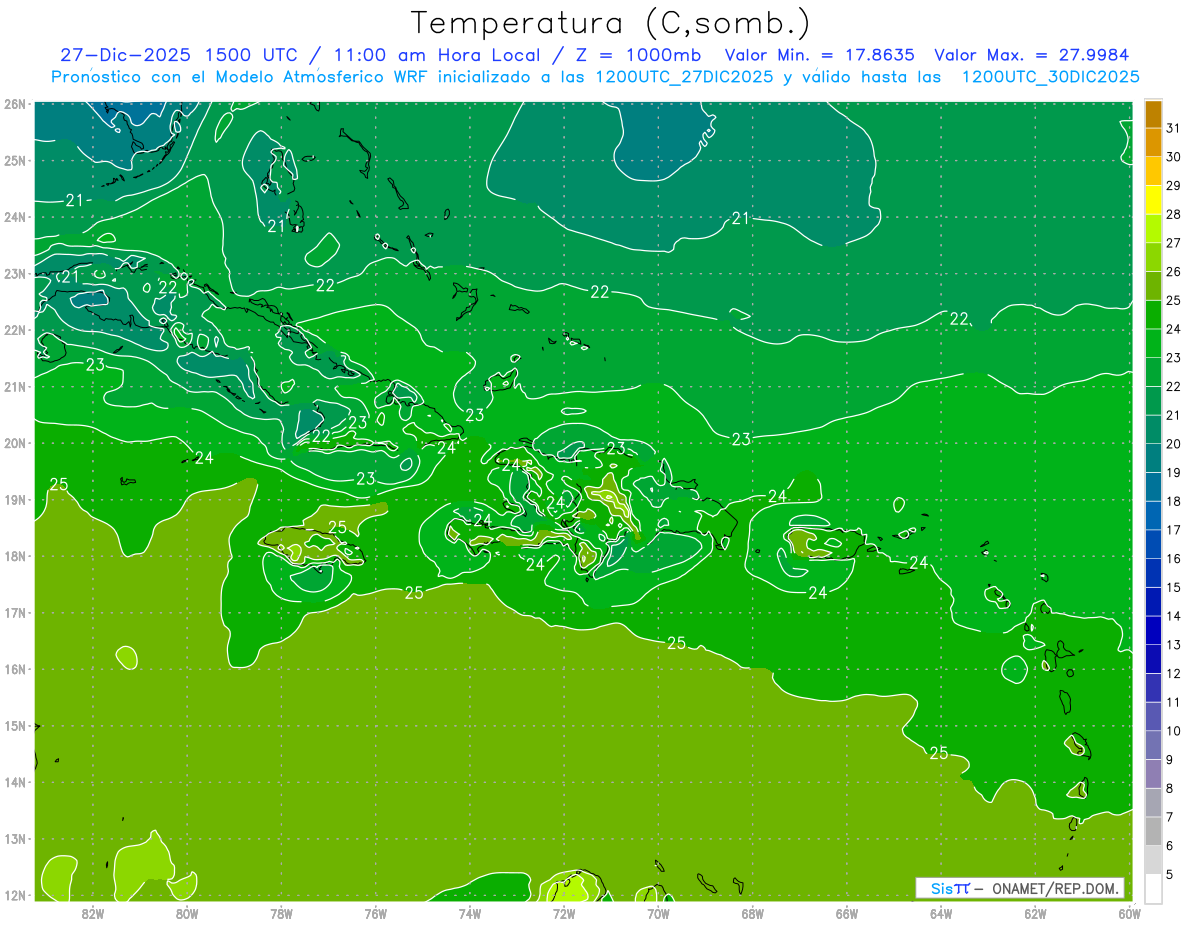Select the purple colorbar segment between 9 and 10
The image size is (1200, 927).
pos(1153,745)
